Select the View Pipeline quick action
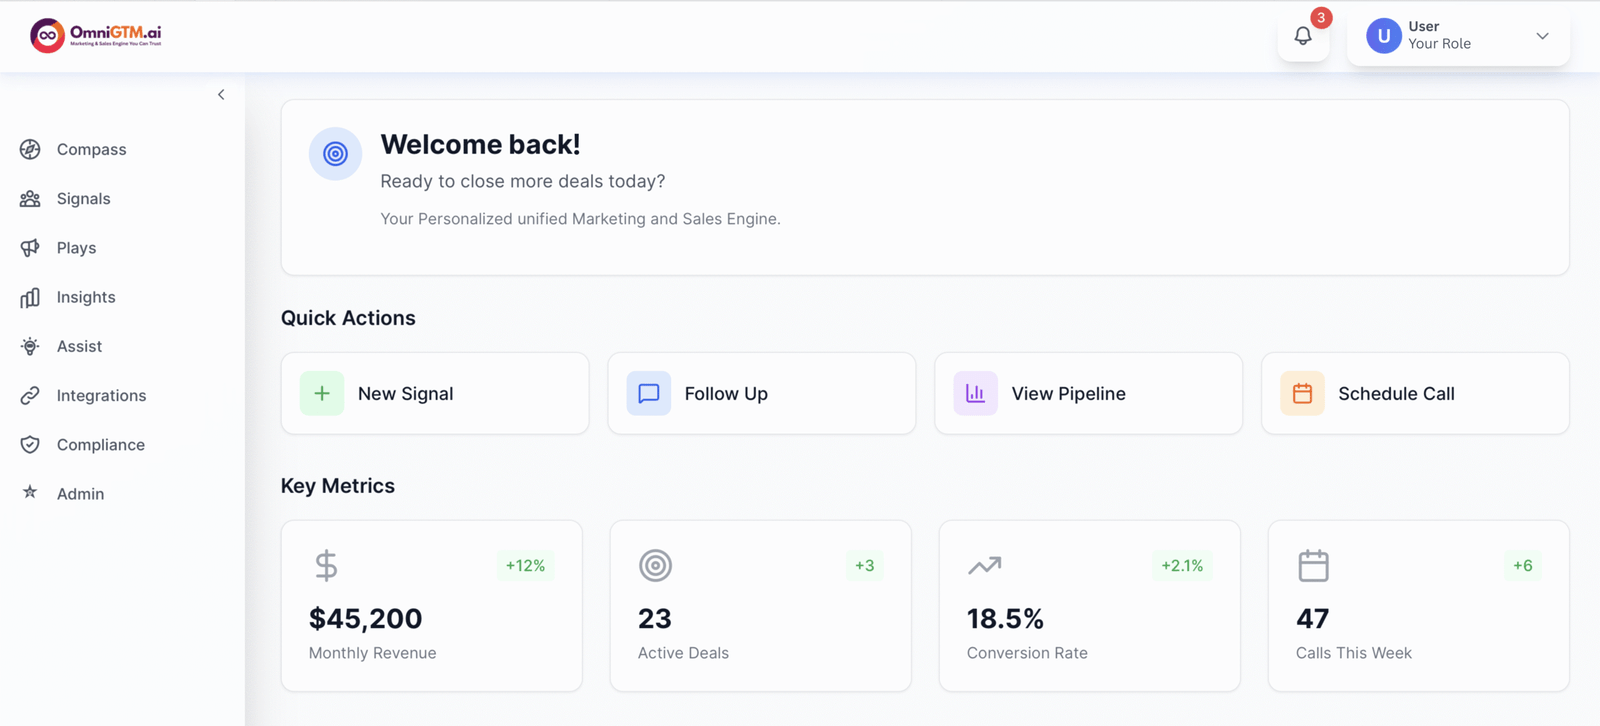 pyautogui.click(x=1088, y=393)
